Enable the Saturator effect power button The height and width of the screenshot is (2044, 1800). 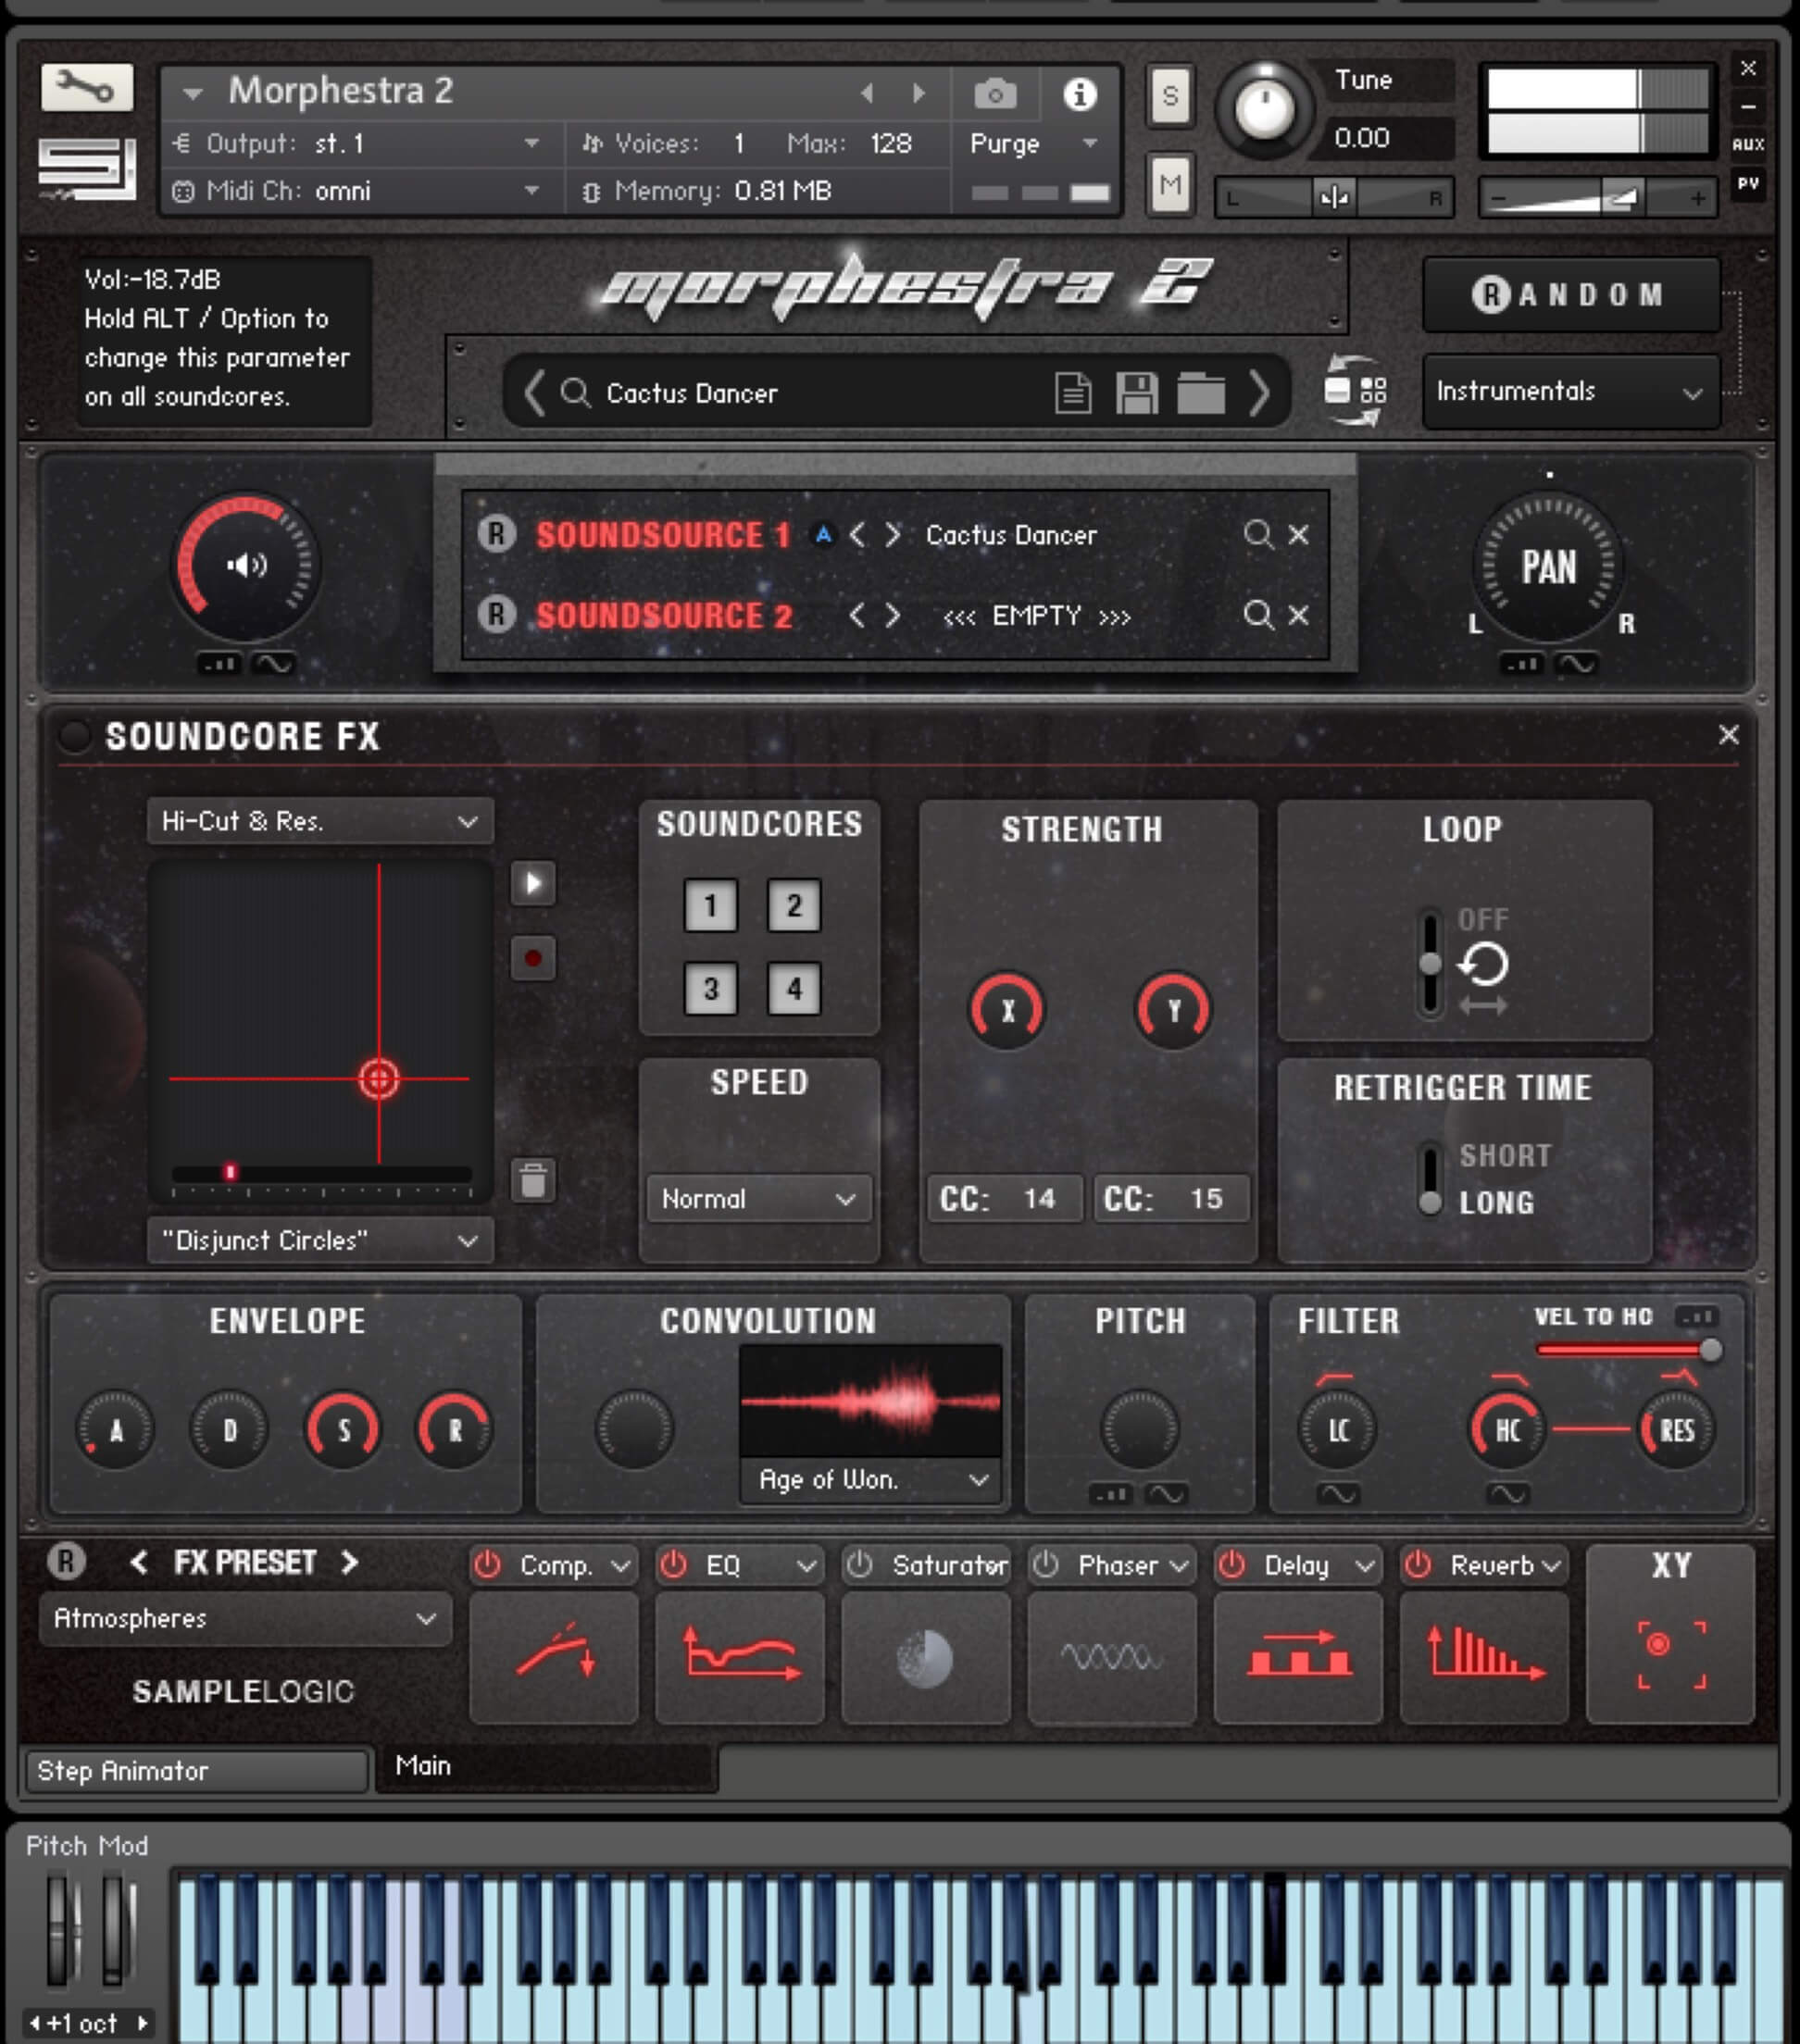pos(859,1564)
